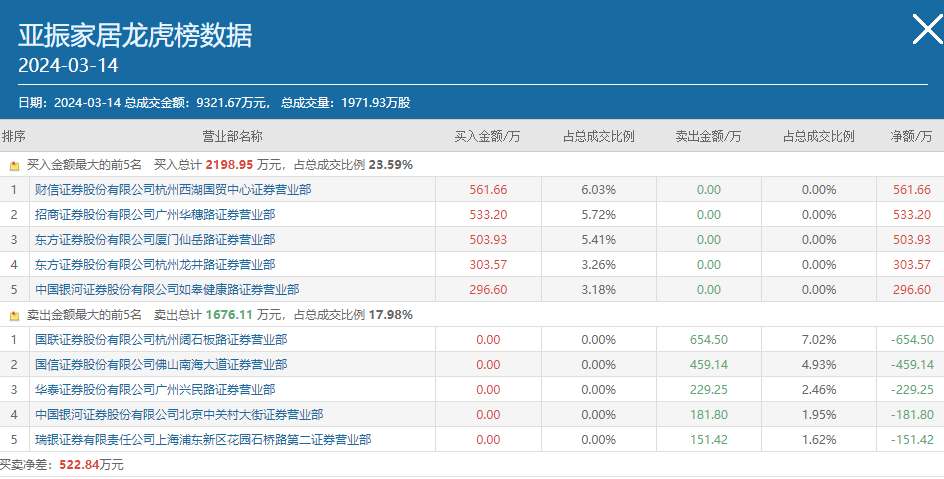944x479 pixels.
Task: Click the 2.46% sell proportion cell
Action: tap(819, 390)
